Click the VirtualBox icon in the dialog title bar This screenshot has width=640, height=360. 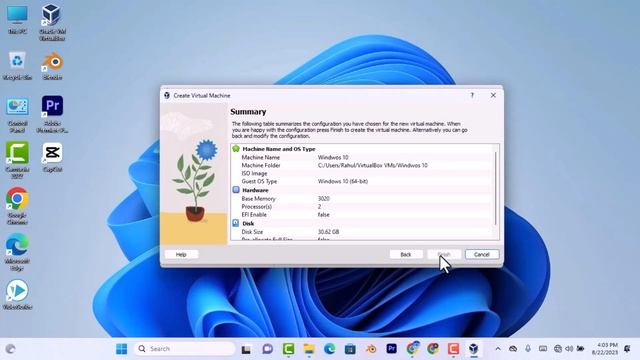point(167,95)
